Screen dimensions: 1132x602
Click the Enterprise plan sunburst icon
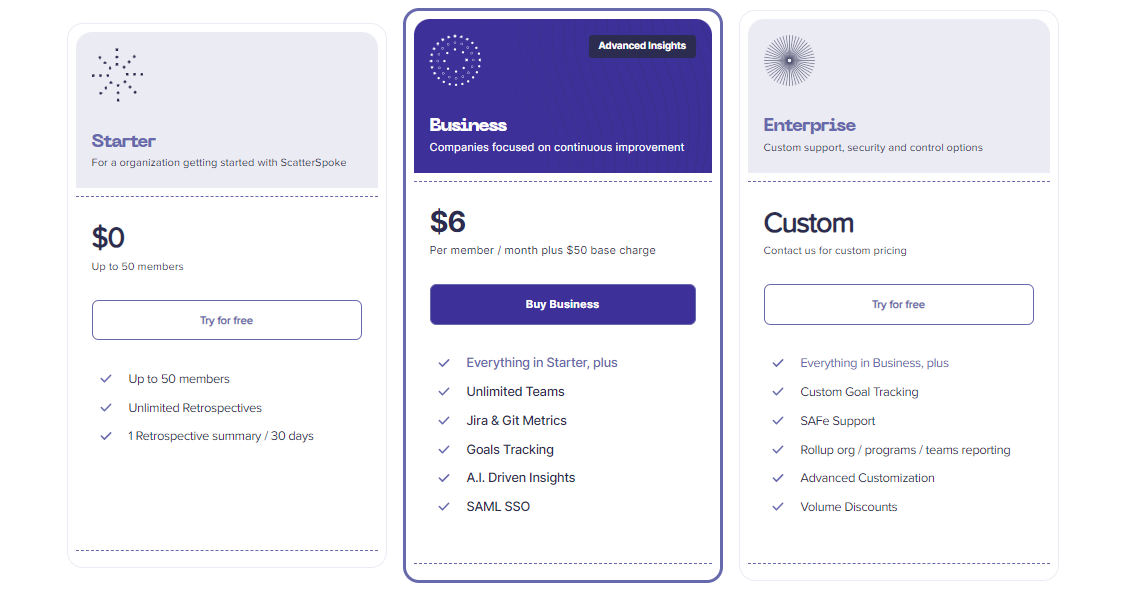coord(789,60)
